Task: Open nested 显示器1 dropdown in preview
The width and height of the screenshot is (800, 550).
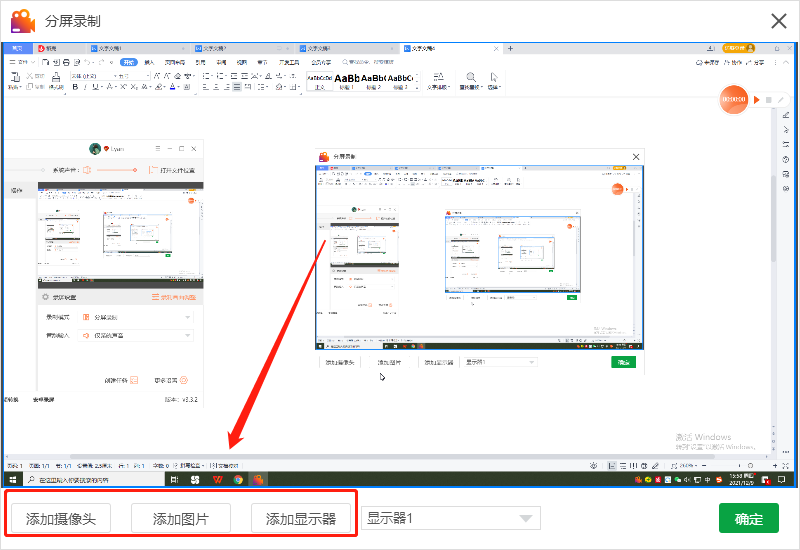Action: point(499,362)
